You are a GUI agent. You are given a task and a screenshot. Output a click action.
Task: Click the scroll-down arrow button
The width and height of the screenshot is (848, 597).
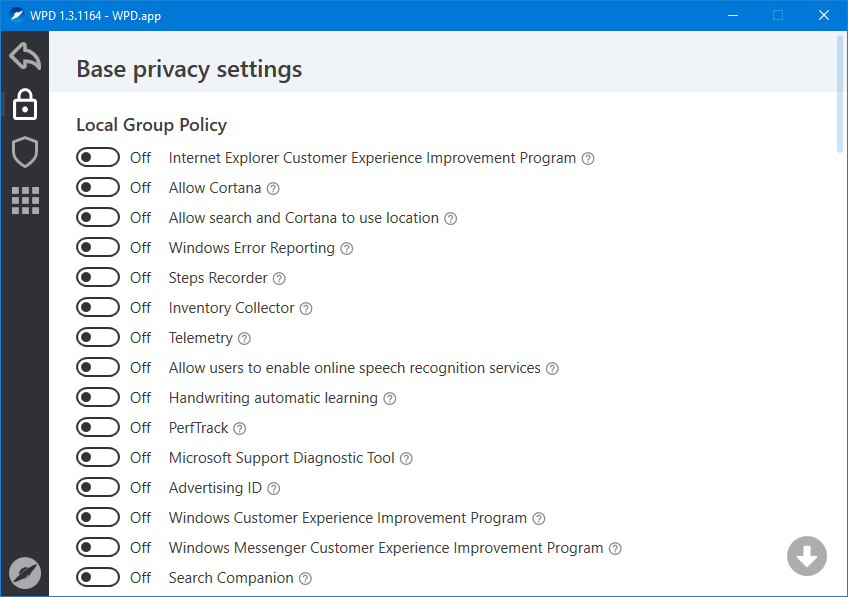coord(806,556)
